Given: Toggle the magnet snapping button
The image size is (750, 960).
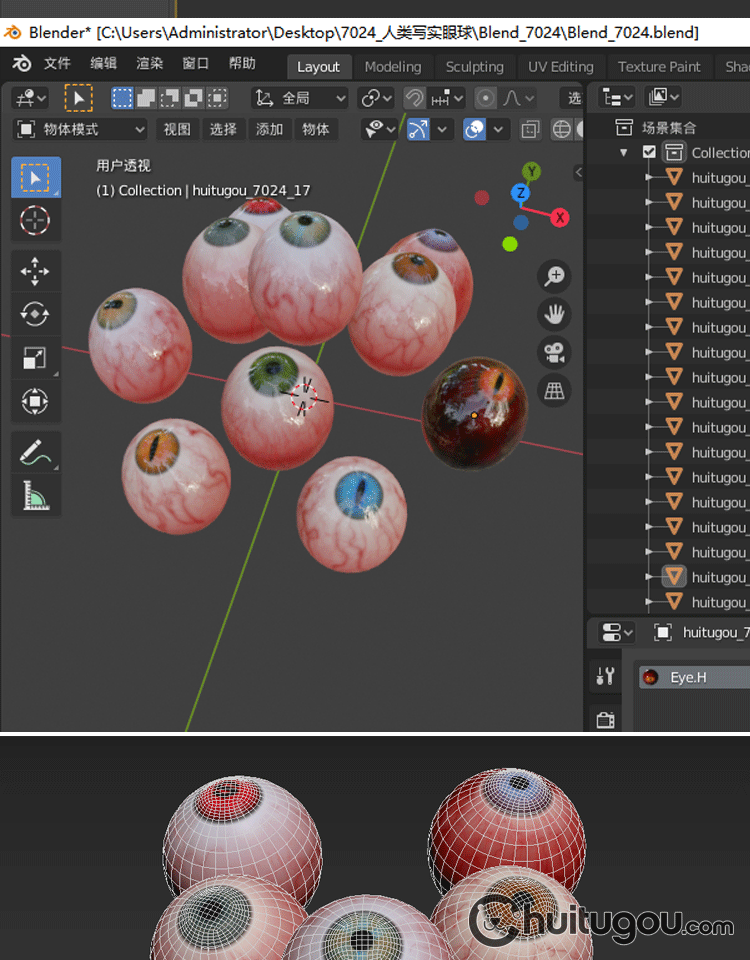Looking at the screenshot, I should pos(414,98).
